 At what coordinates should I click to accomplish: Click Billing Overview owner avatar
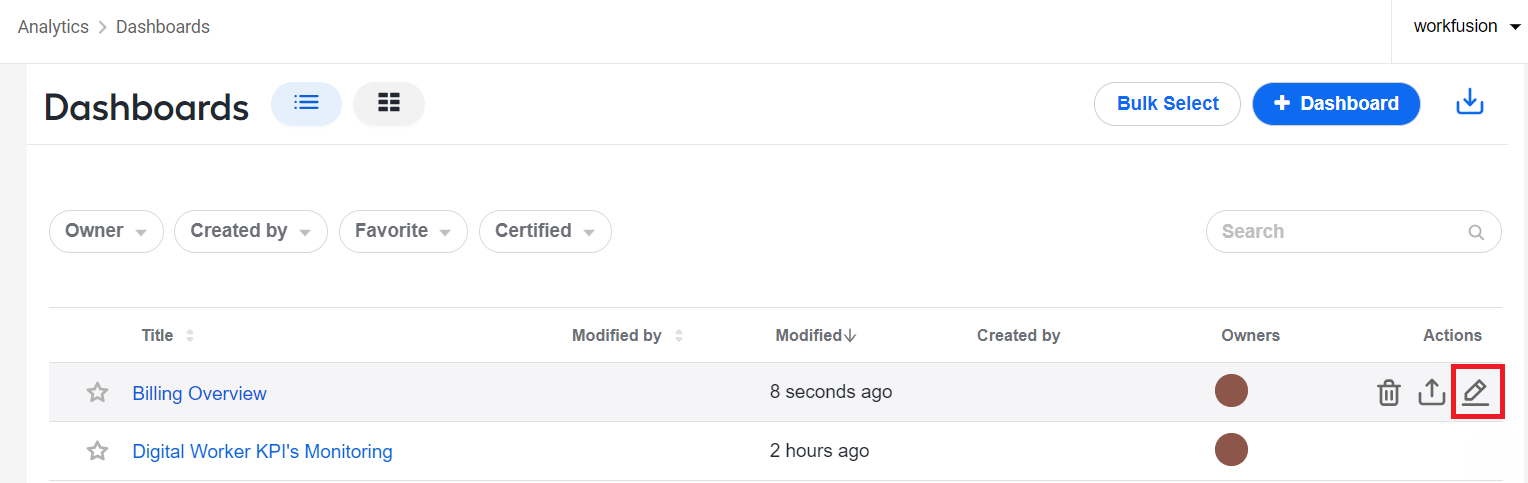1231,391
